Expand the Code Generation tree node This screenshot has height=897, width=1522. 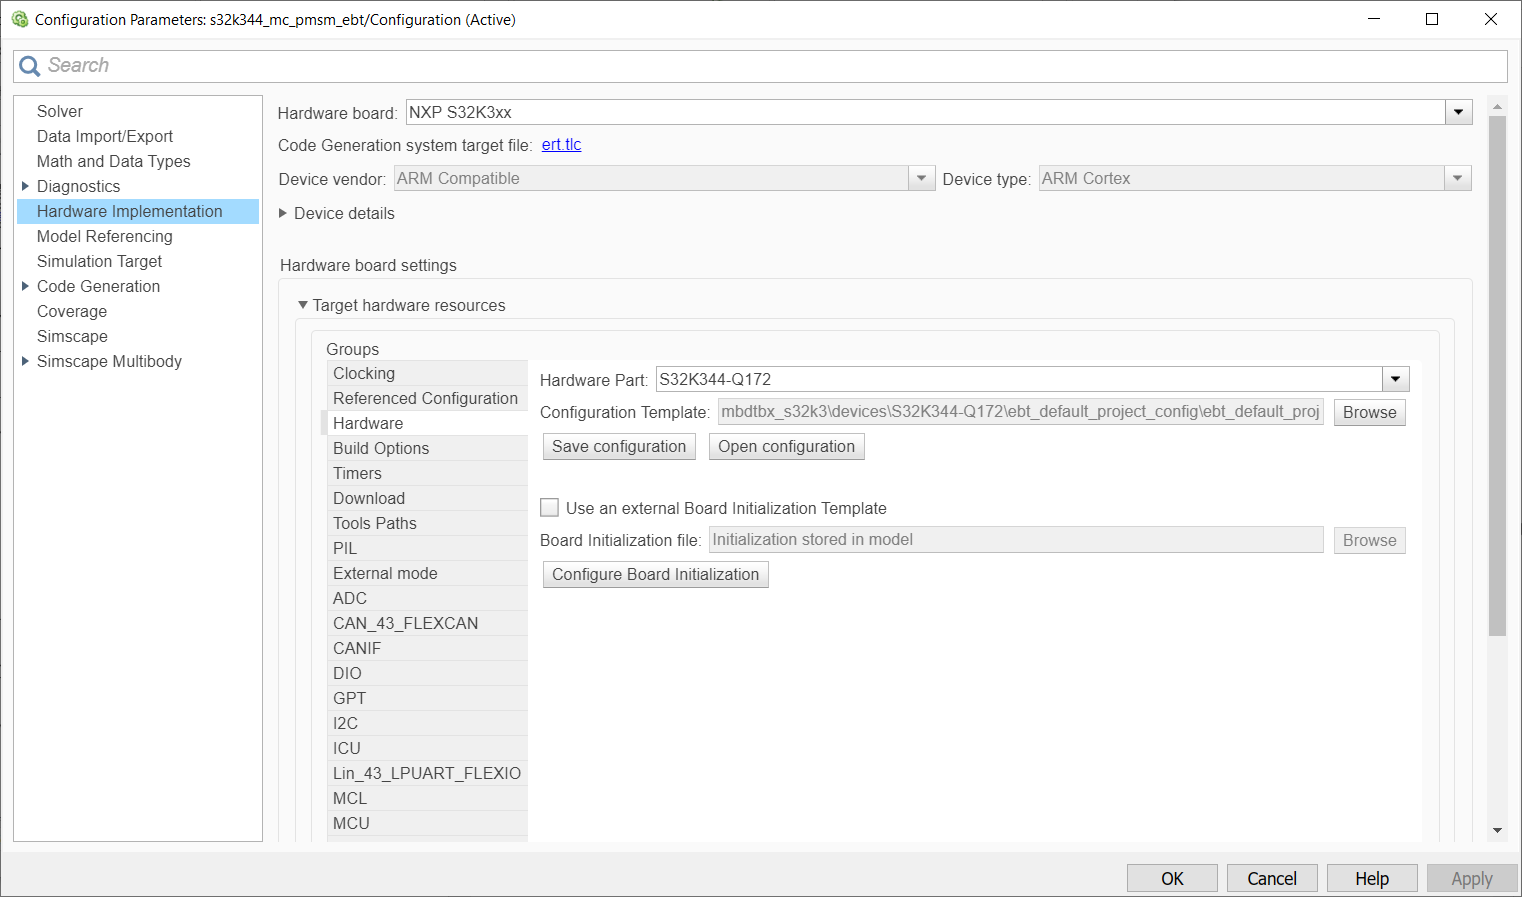click(x=24, y=286)
